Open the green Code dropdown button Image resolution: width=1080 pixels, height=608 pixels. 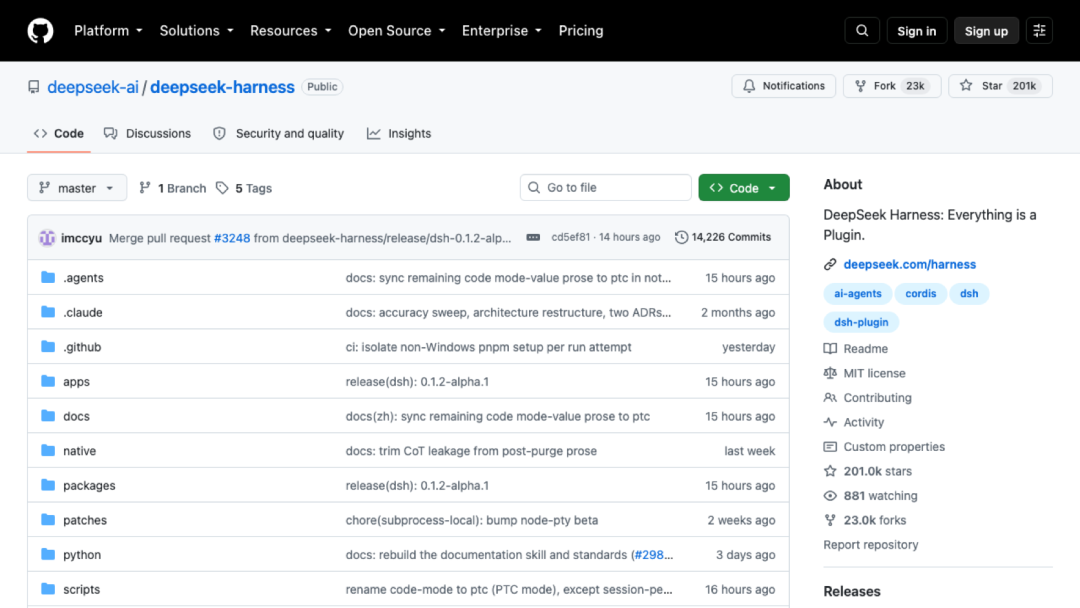coord(744,188)
